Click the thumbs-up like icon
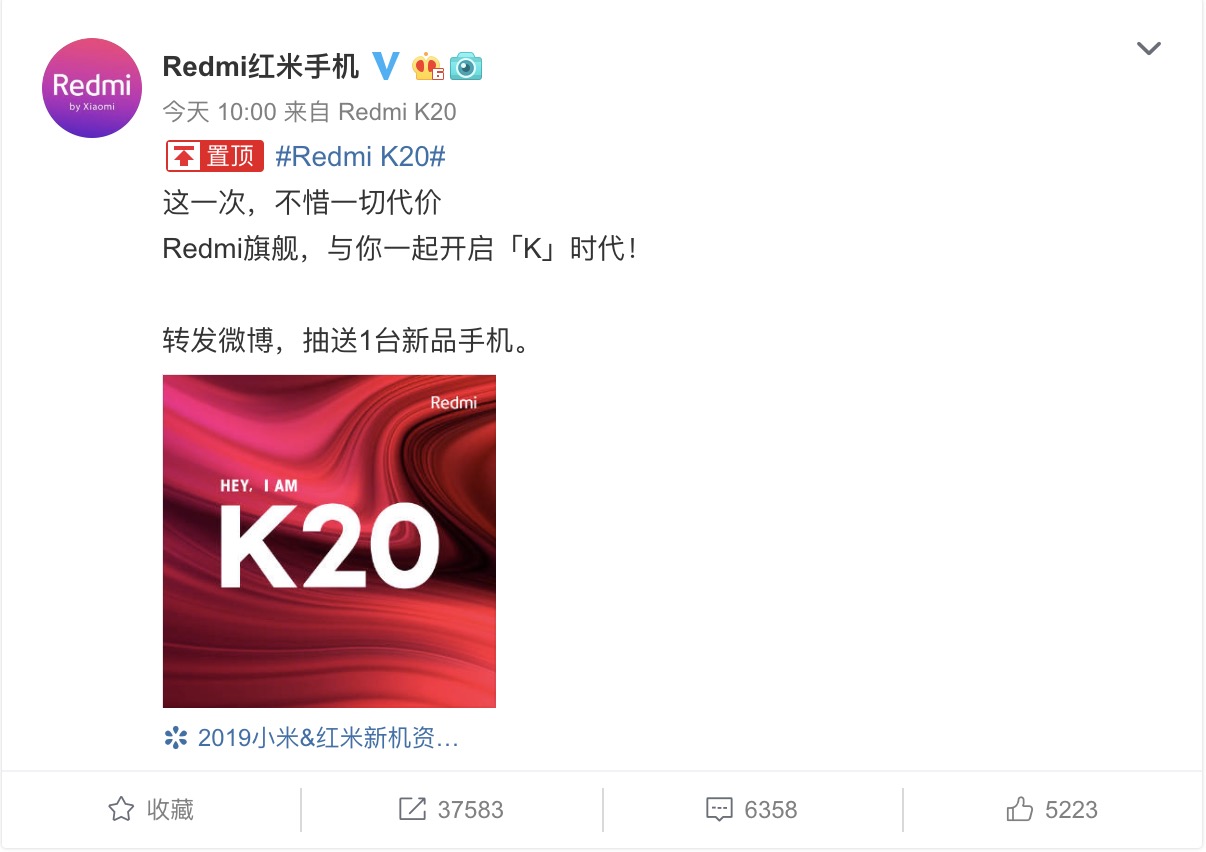Viewport: 1206px width, 852px height. (x=1020, y=809)
